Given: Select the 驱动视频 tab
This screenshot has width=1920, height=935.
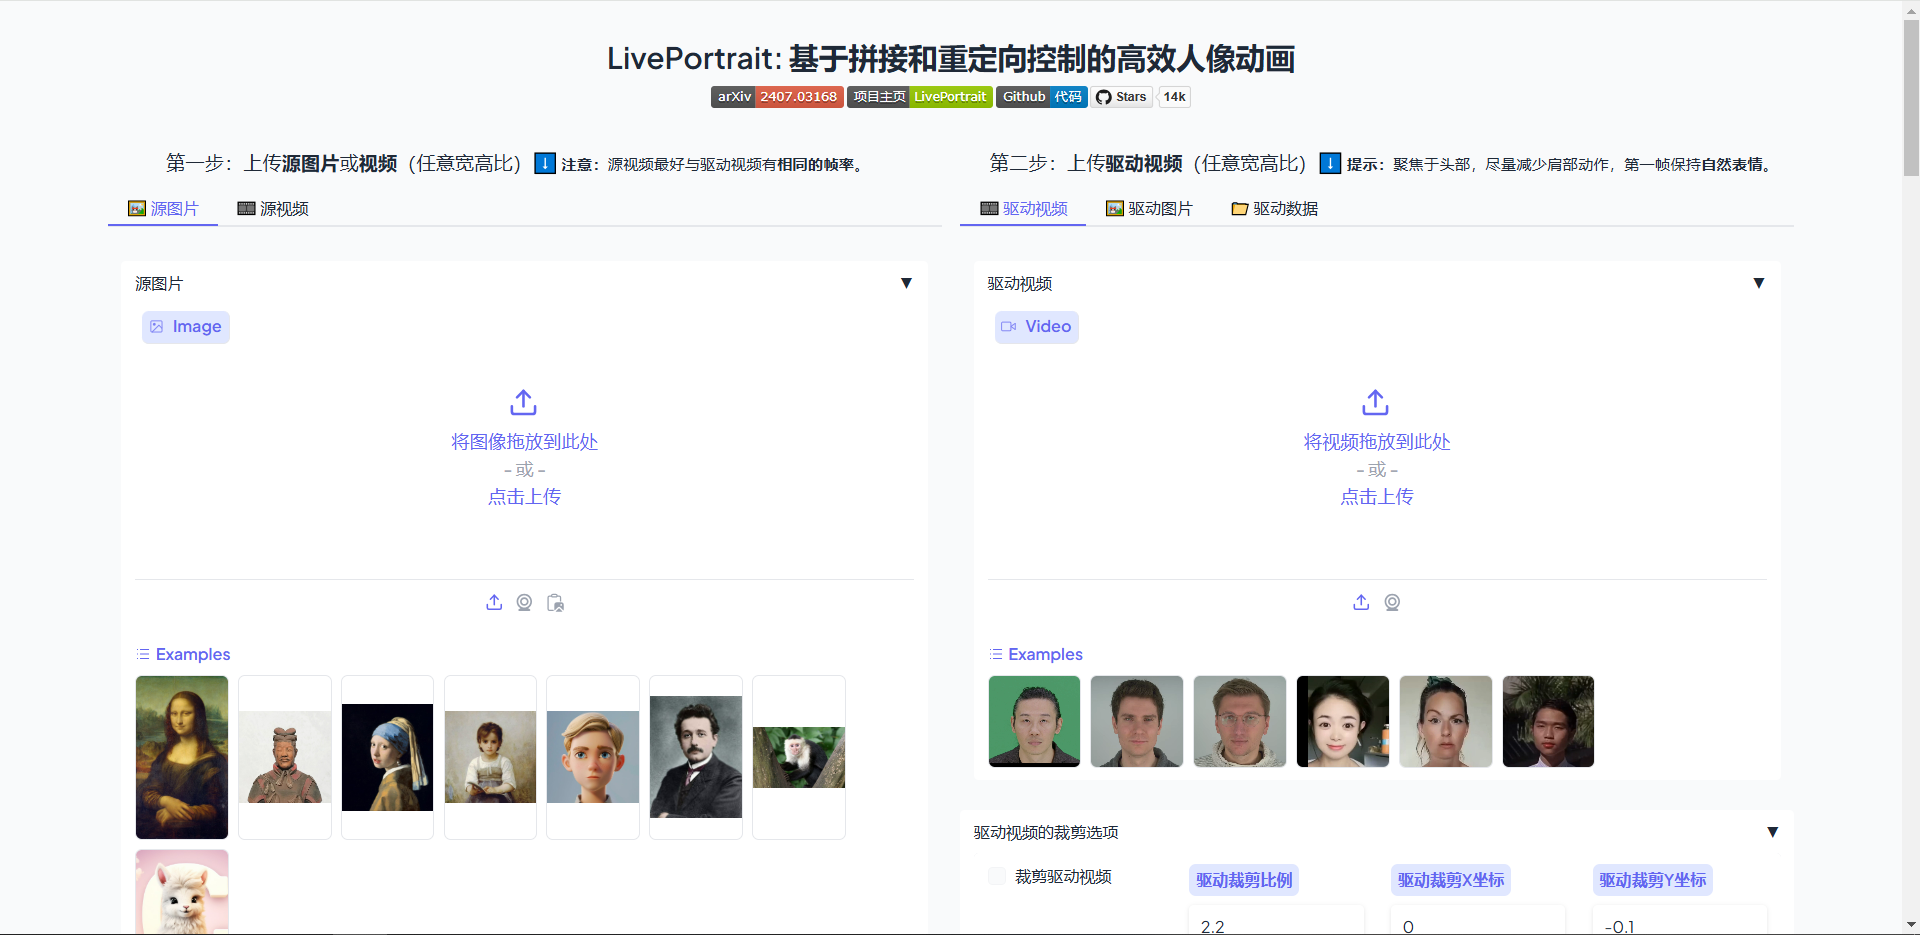Looking at the screenshot, I should 1023,208.
